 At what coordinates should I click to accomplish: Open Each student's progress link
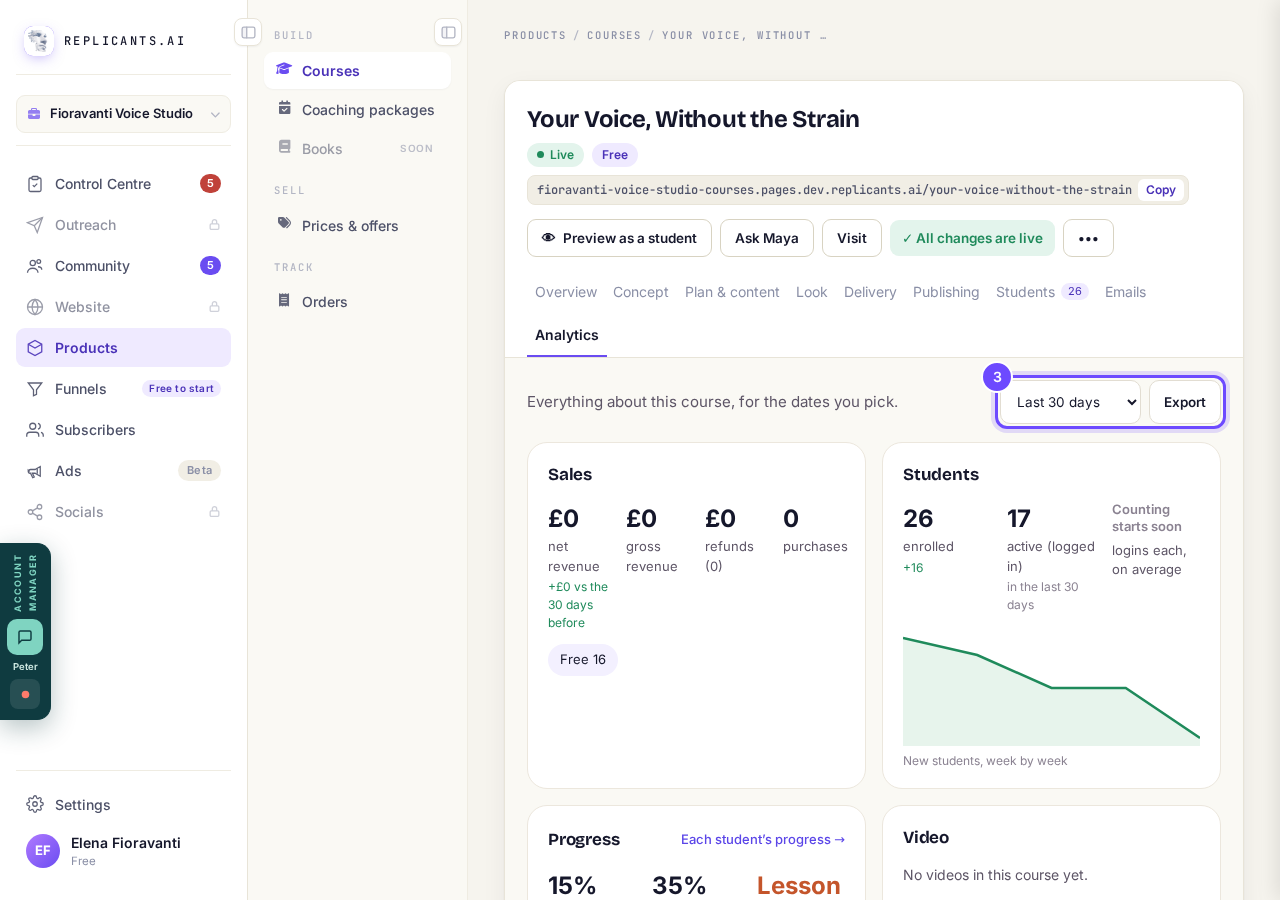tap(763, 839)
